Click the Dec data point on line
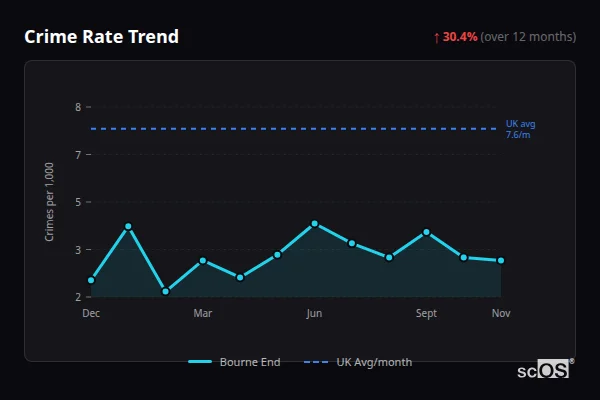 pos(91,280)
